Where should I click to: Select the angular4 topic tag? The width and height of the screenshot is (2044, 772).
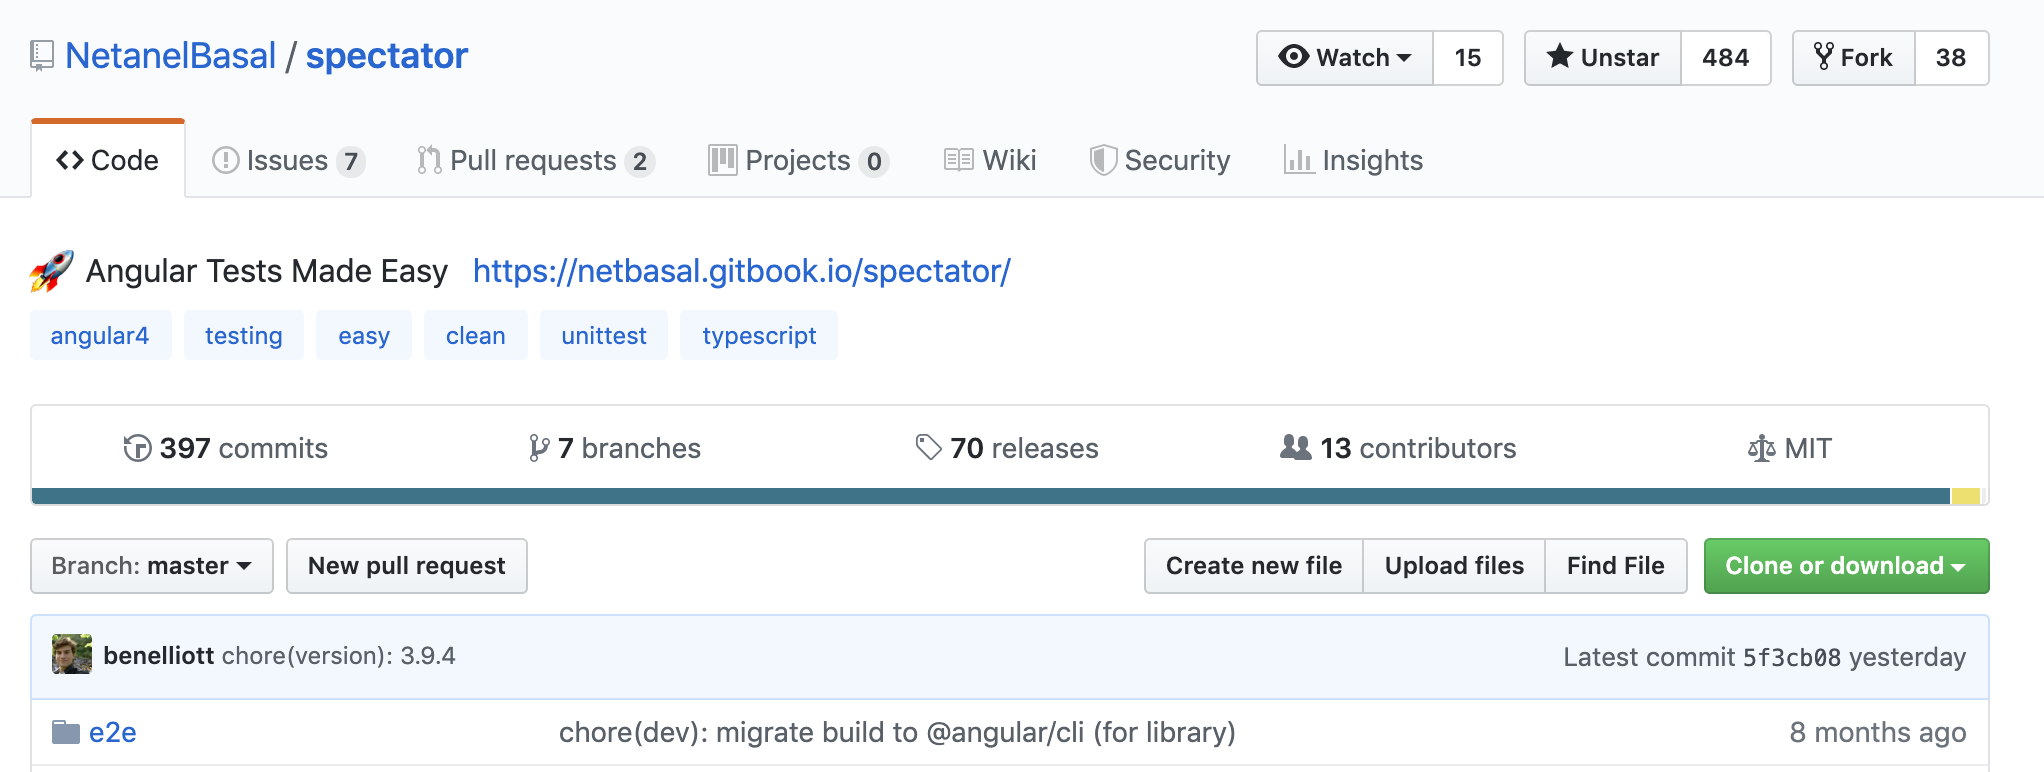pos(100,335)
